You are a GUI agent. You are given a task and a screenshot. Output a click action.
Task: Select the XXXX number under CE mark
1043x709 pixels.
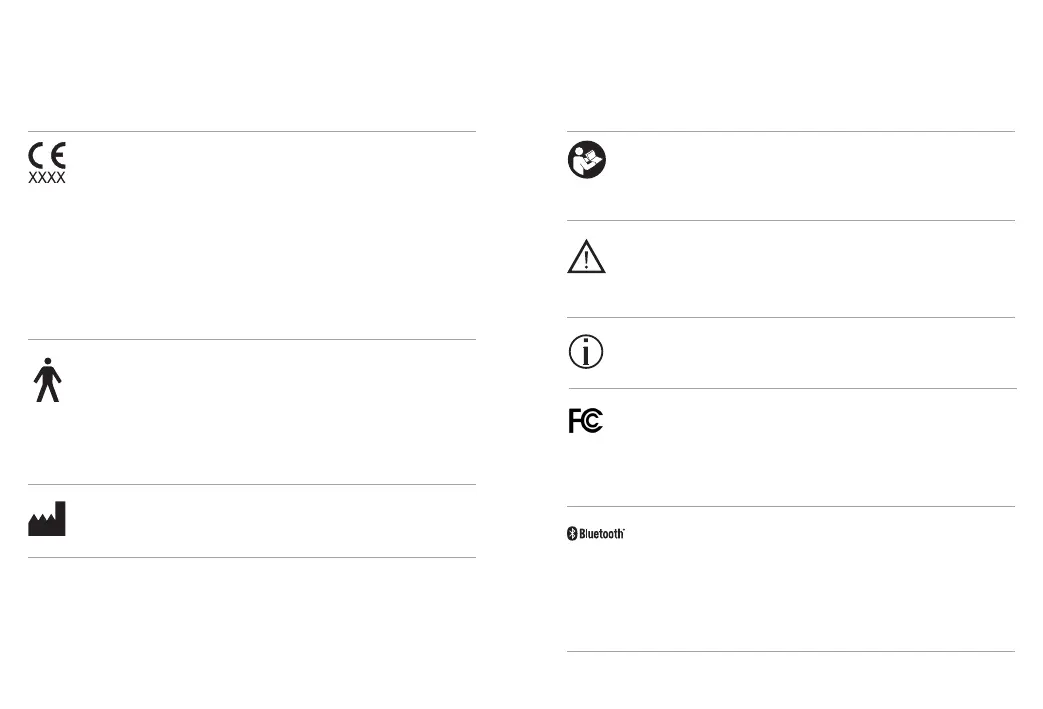point(47,178)
